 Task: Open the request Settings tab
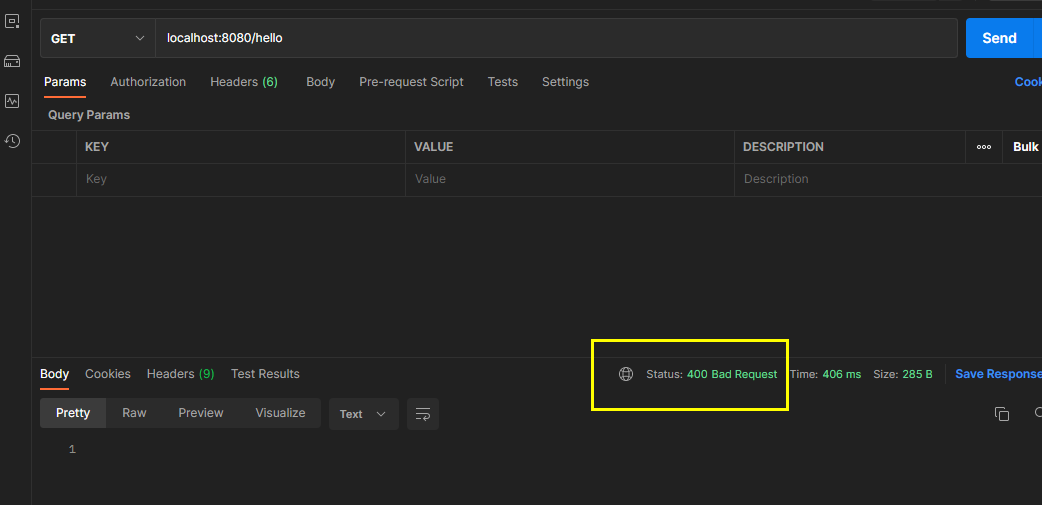(x=566, y=82)
